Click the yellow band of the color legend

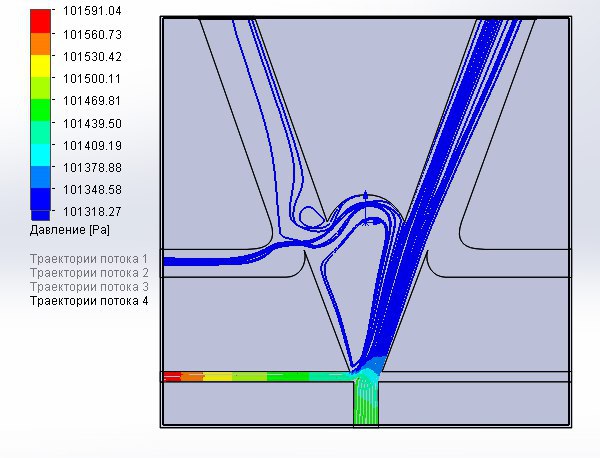pos(40,66)
